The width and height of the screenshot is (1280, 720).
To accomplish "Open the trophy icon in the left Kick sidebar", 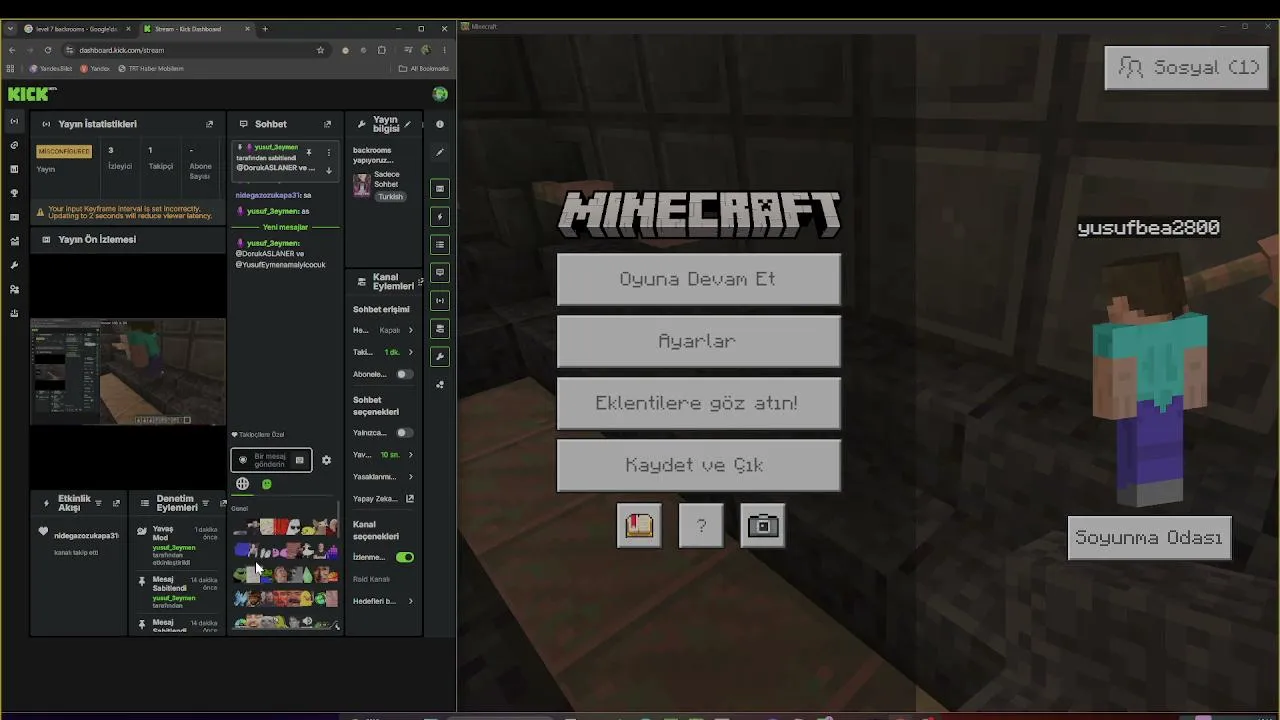I will (14, 193).
